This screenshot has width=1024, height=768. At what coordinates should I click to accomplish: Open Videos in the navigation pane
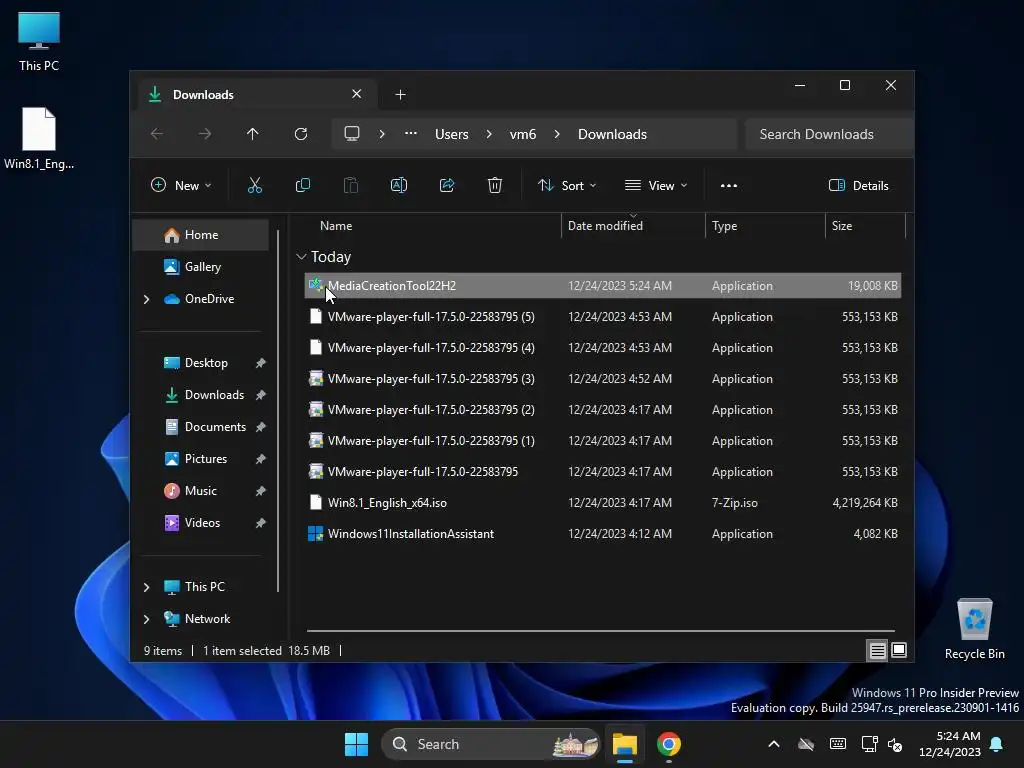point(204,523)
